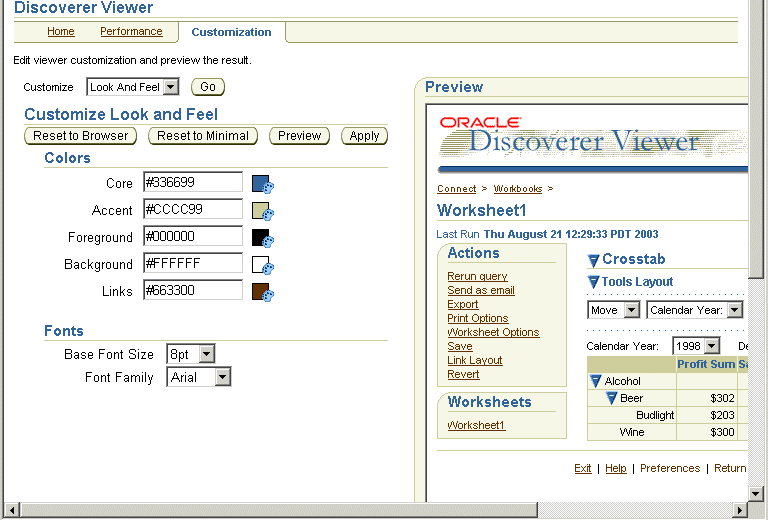
Task: Click horizontal scrollbar right arrow
Action: click(740, 510)
